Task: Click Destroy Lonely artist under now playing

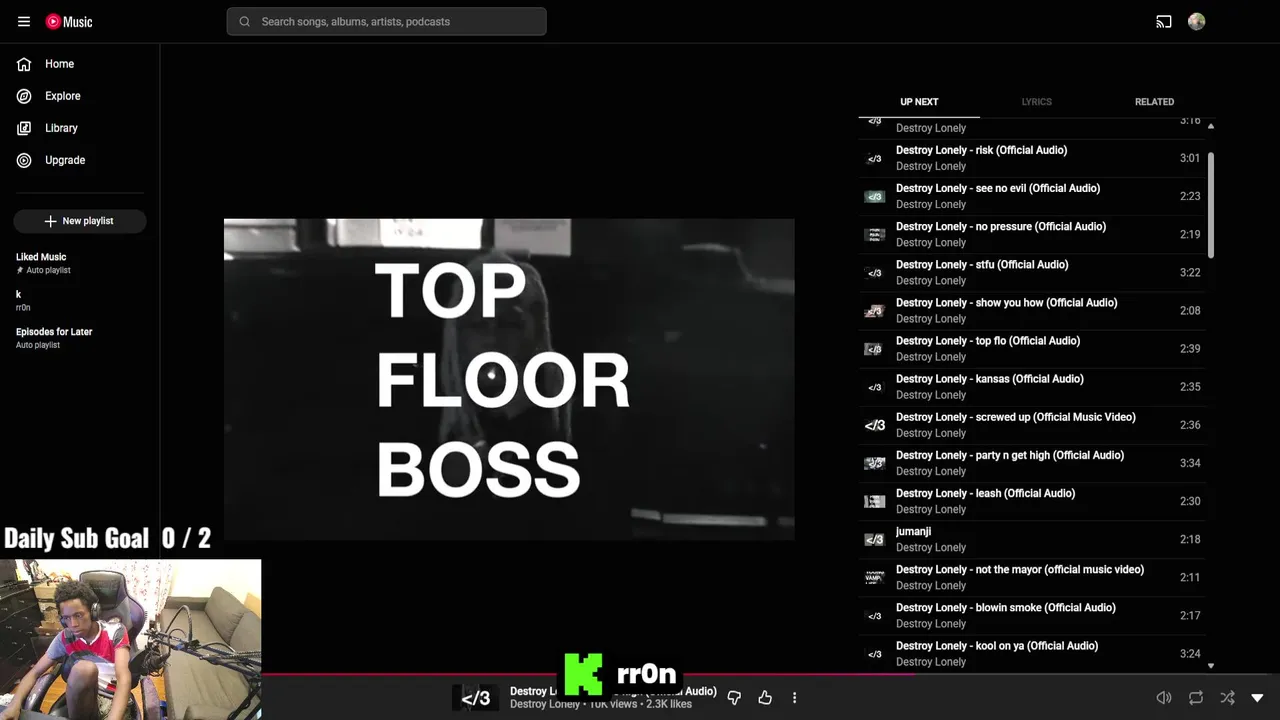Action: coord(545,704)
